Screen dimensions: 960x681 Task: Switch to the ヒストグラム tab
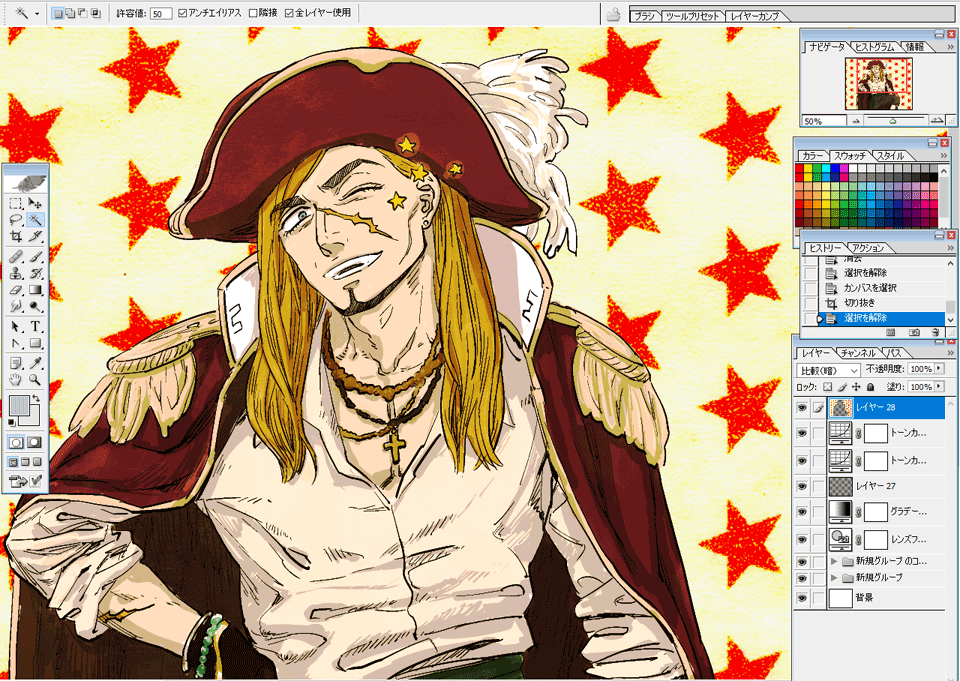(874, 47)
